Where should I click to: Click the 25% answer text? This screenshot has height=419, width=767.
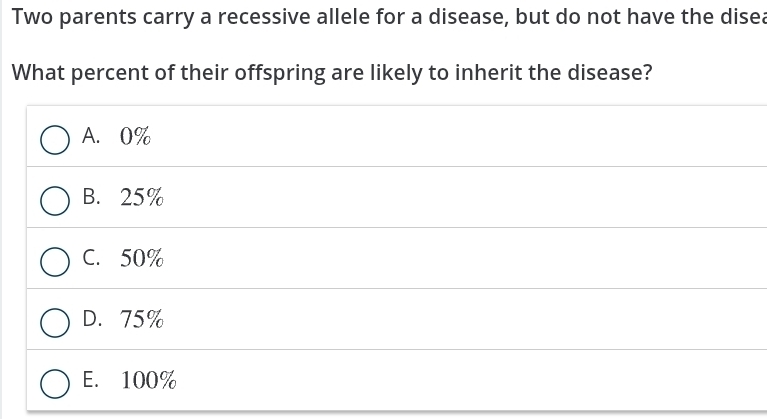click(x=142, y=198)
